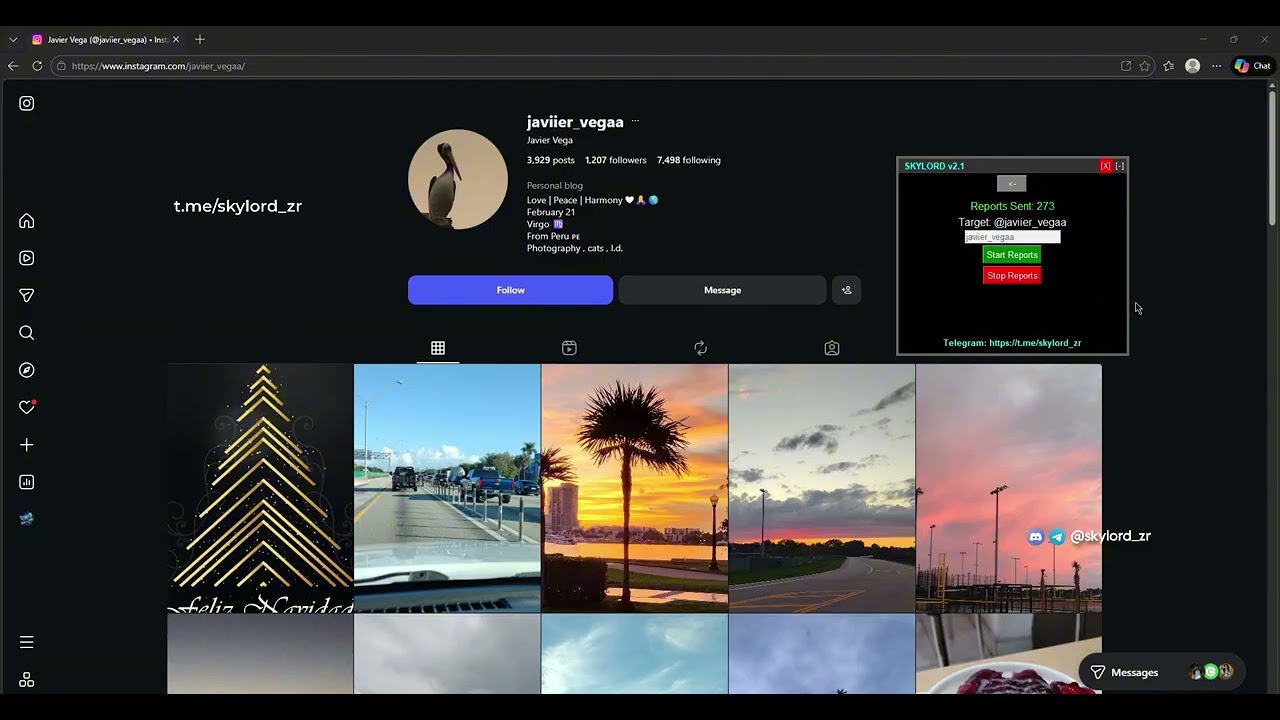Viewport: 1280px width, 720px height.
Task: Click the add similar accounts button
Action: coord(846,290)
